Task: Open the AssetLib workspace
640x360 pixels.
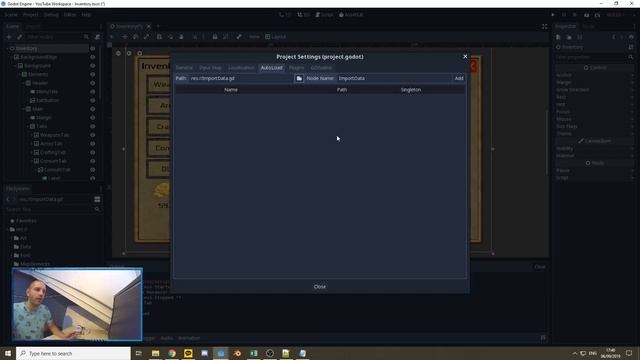Action: [351, 15]
